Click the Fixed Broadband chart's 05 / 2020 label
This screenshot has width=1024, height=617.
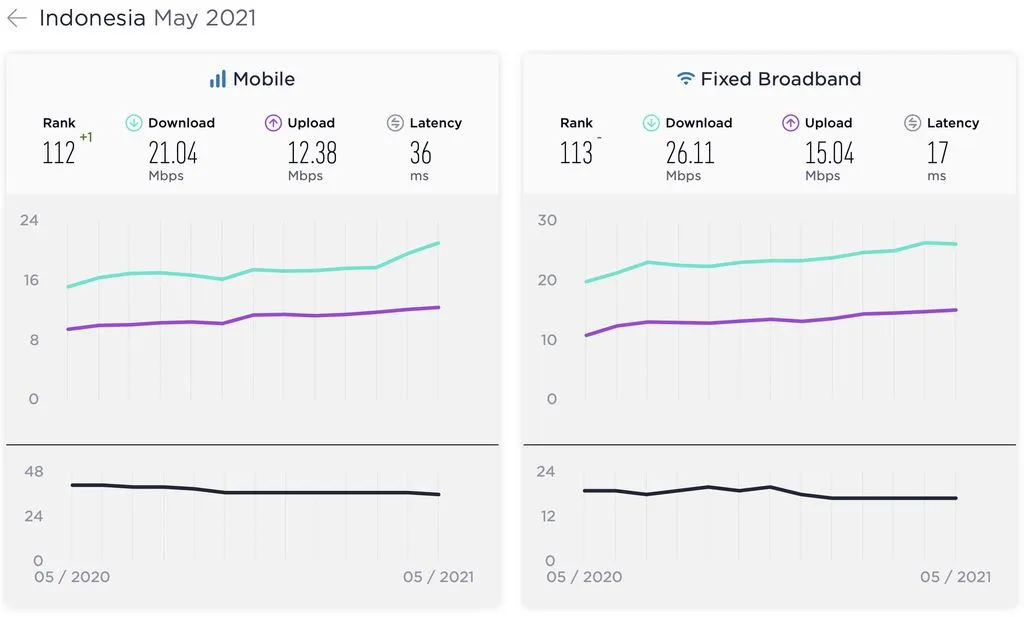point(584,577)
